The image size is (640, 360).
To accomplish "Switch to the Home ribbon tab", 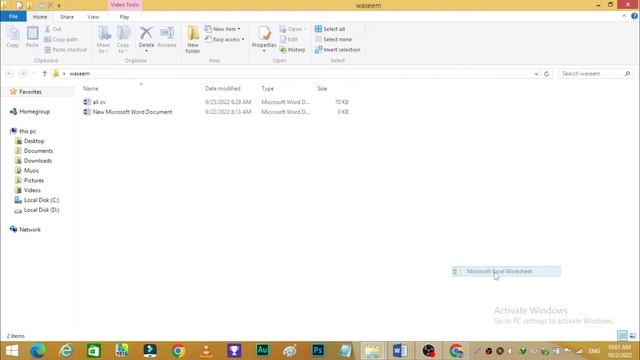I will [40, 17].
